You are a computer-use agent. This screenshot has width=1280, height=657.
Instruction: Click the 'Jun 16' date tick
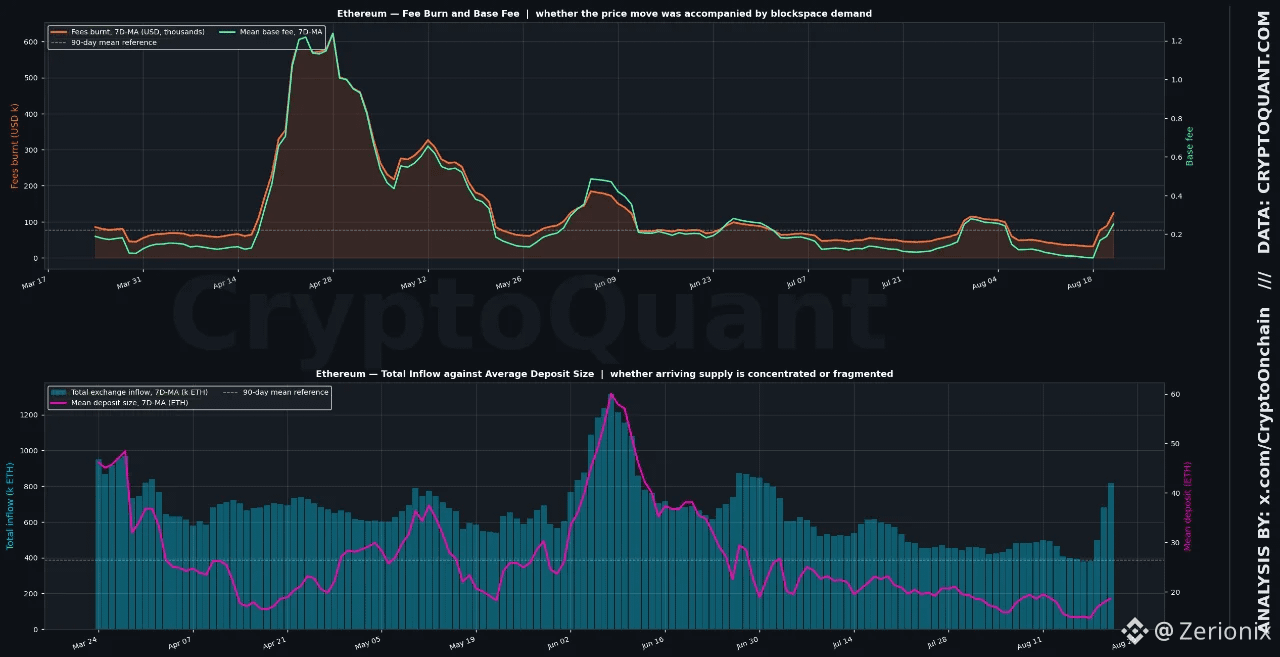pyautogui.click(x=652, y=644)
